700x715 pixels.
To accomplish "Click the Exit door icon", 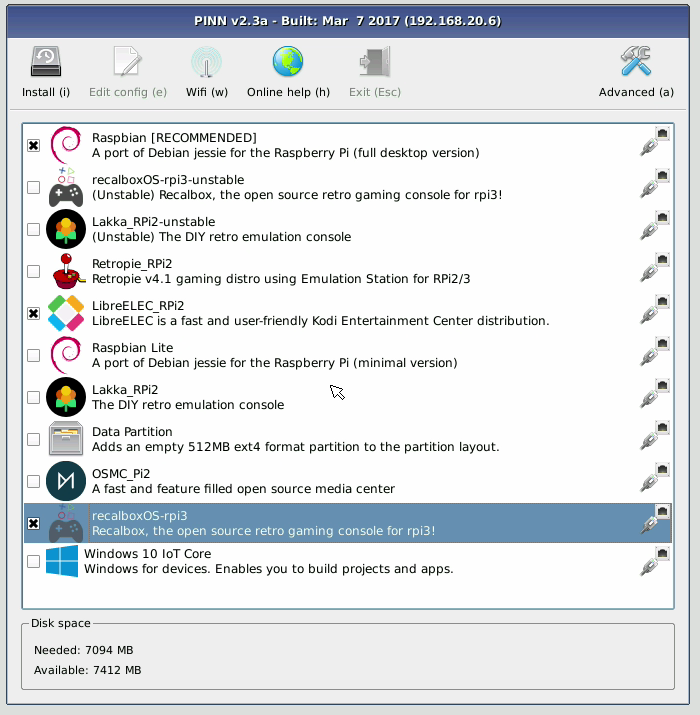I will coord(375,61).
